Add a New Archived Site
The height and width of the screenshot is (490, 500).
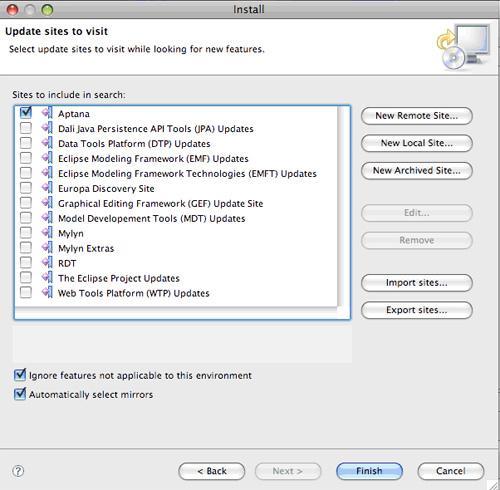(x=417, y=171)
